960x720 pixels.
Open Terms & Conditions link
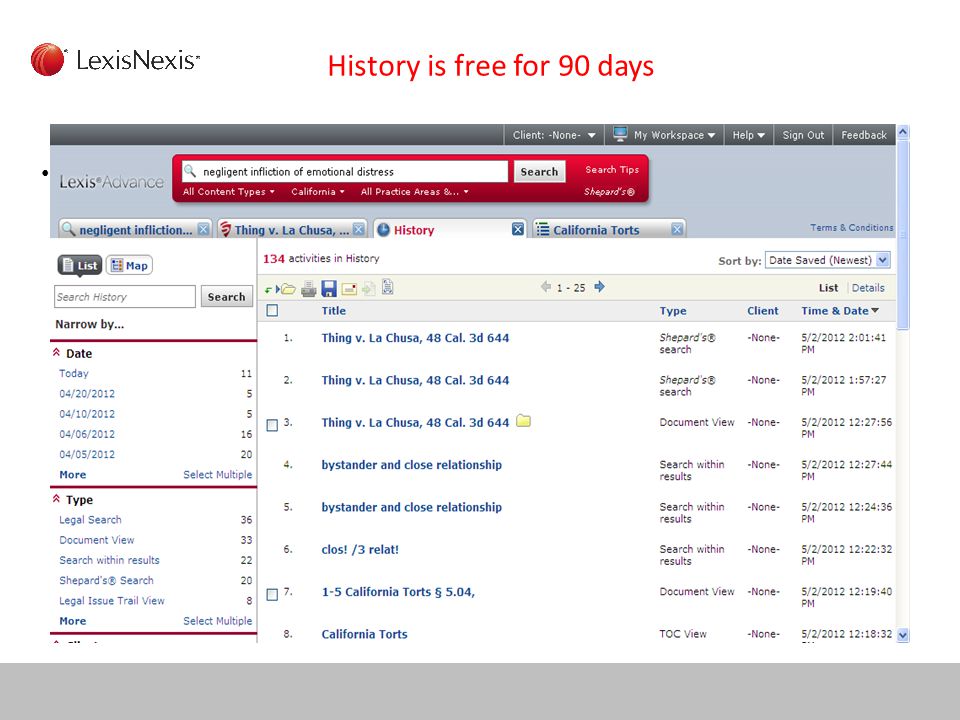pos(852,228)
